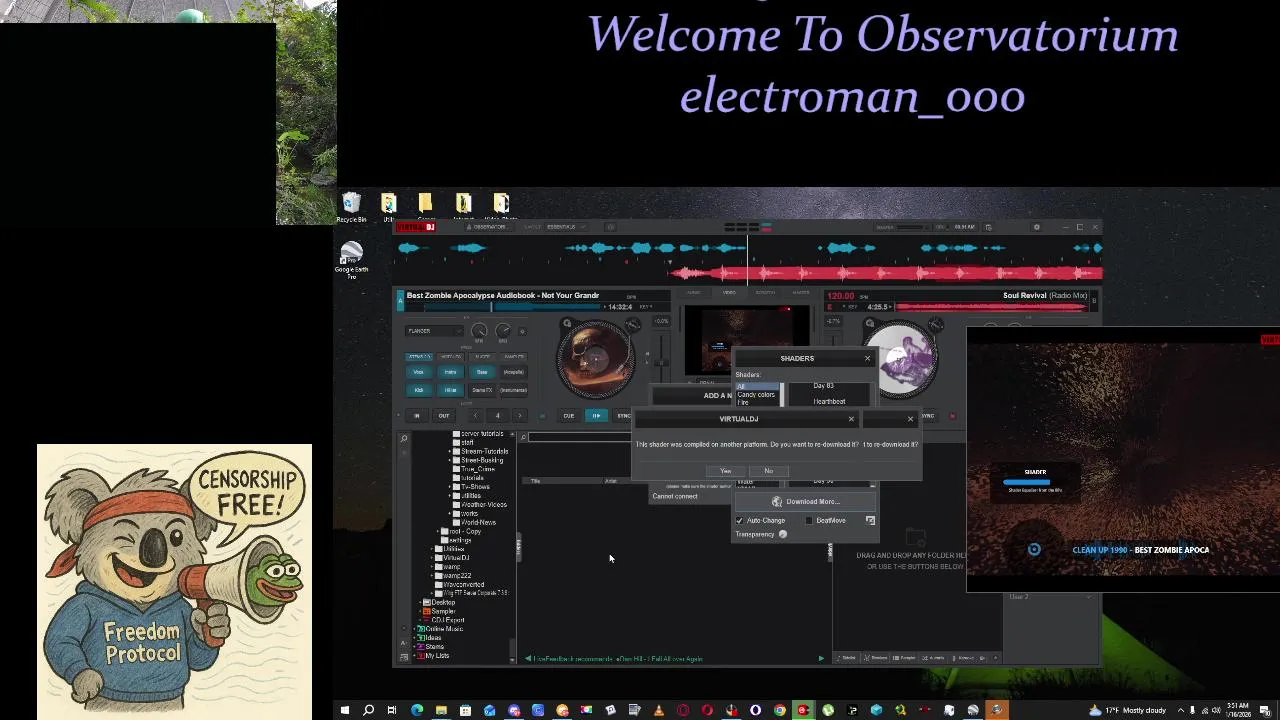Switch to the VIDEO mixer tab
The image size is (1280, 720).
pos(729,292)
